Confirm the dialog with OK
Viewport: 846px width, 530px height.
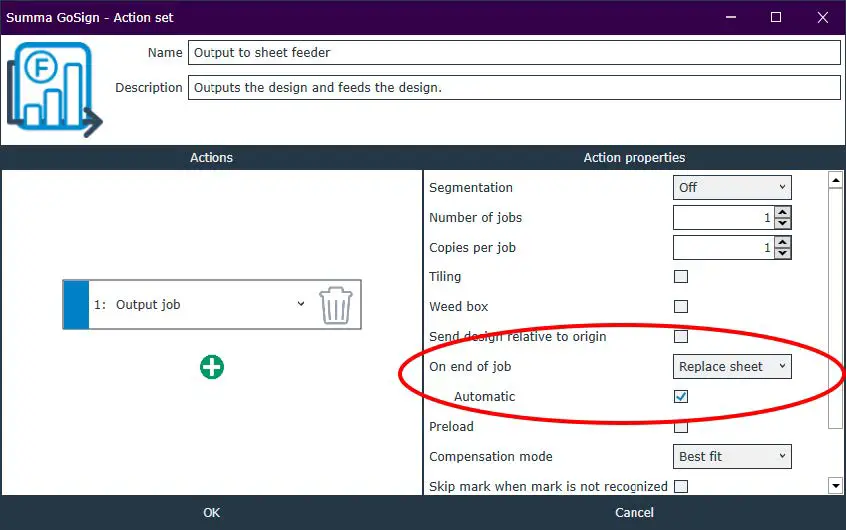(x=212, y=512)
